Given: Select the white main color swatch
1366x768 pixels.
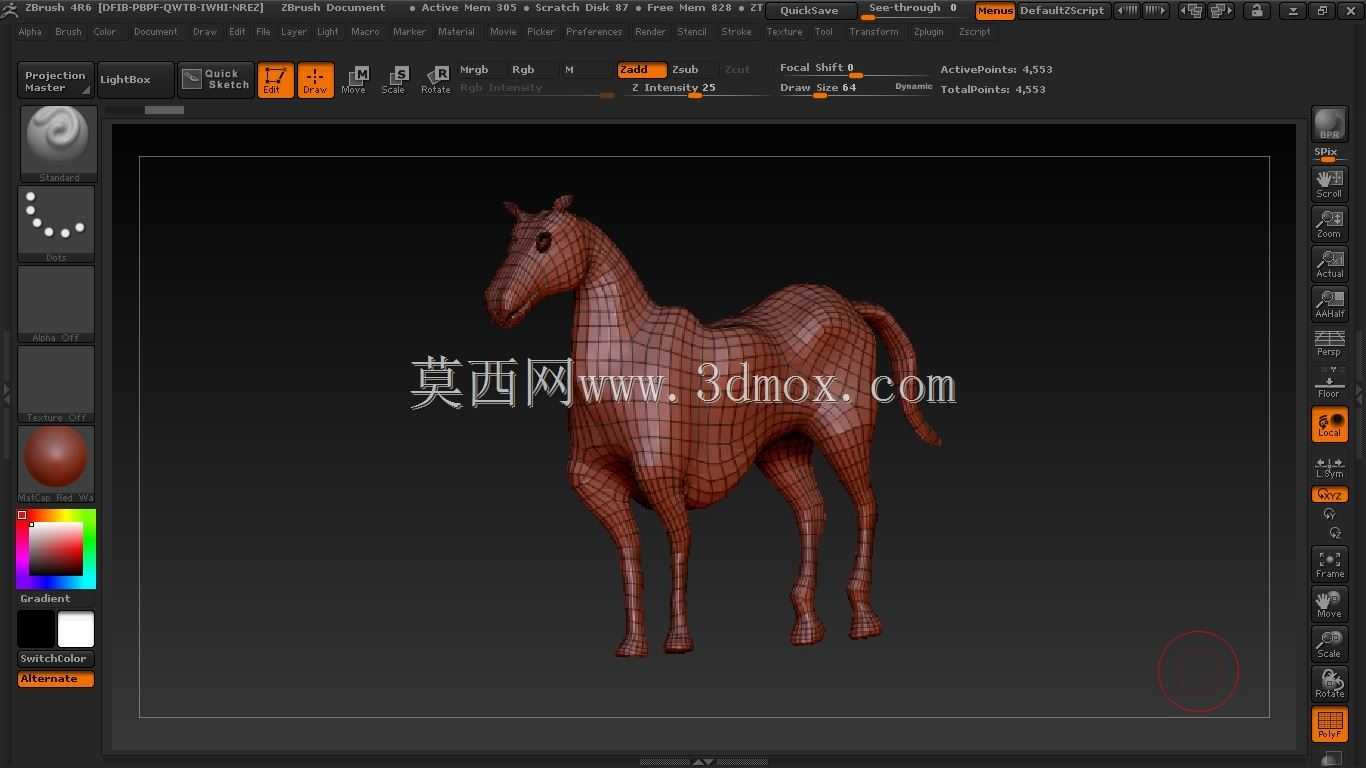Looking at the screenshot, I should (76, 630).
